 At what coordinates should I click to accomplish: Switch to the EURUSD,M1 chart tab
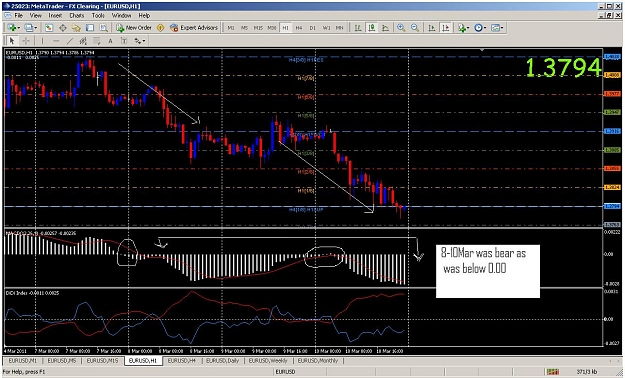(x=22, y=360)
